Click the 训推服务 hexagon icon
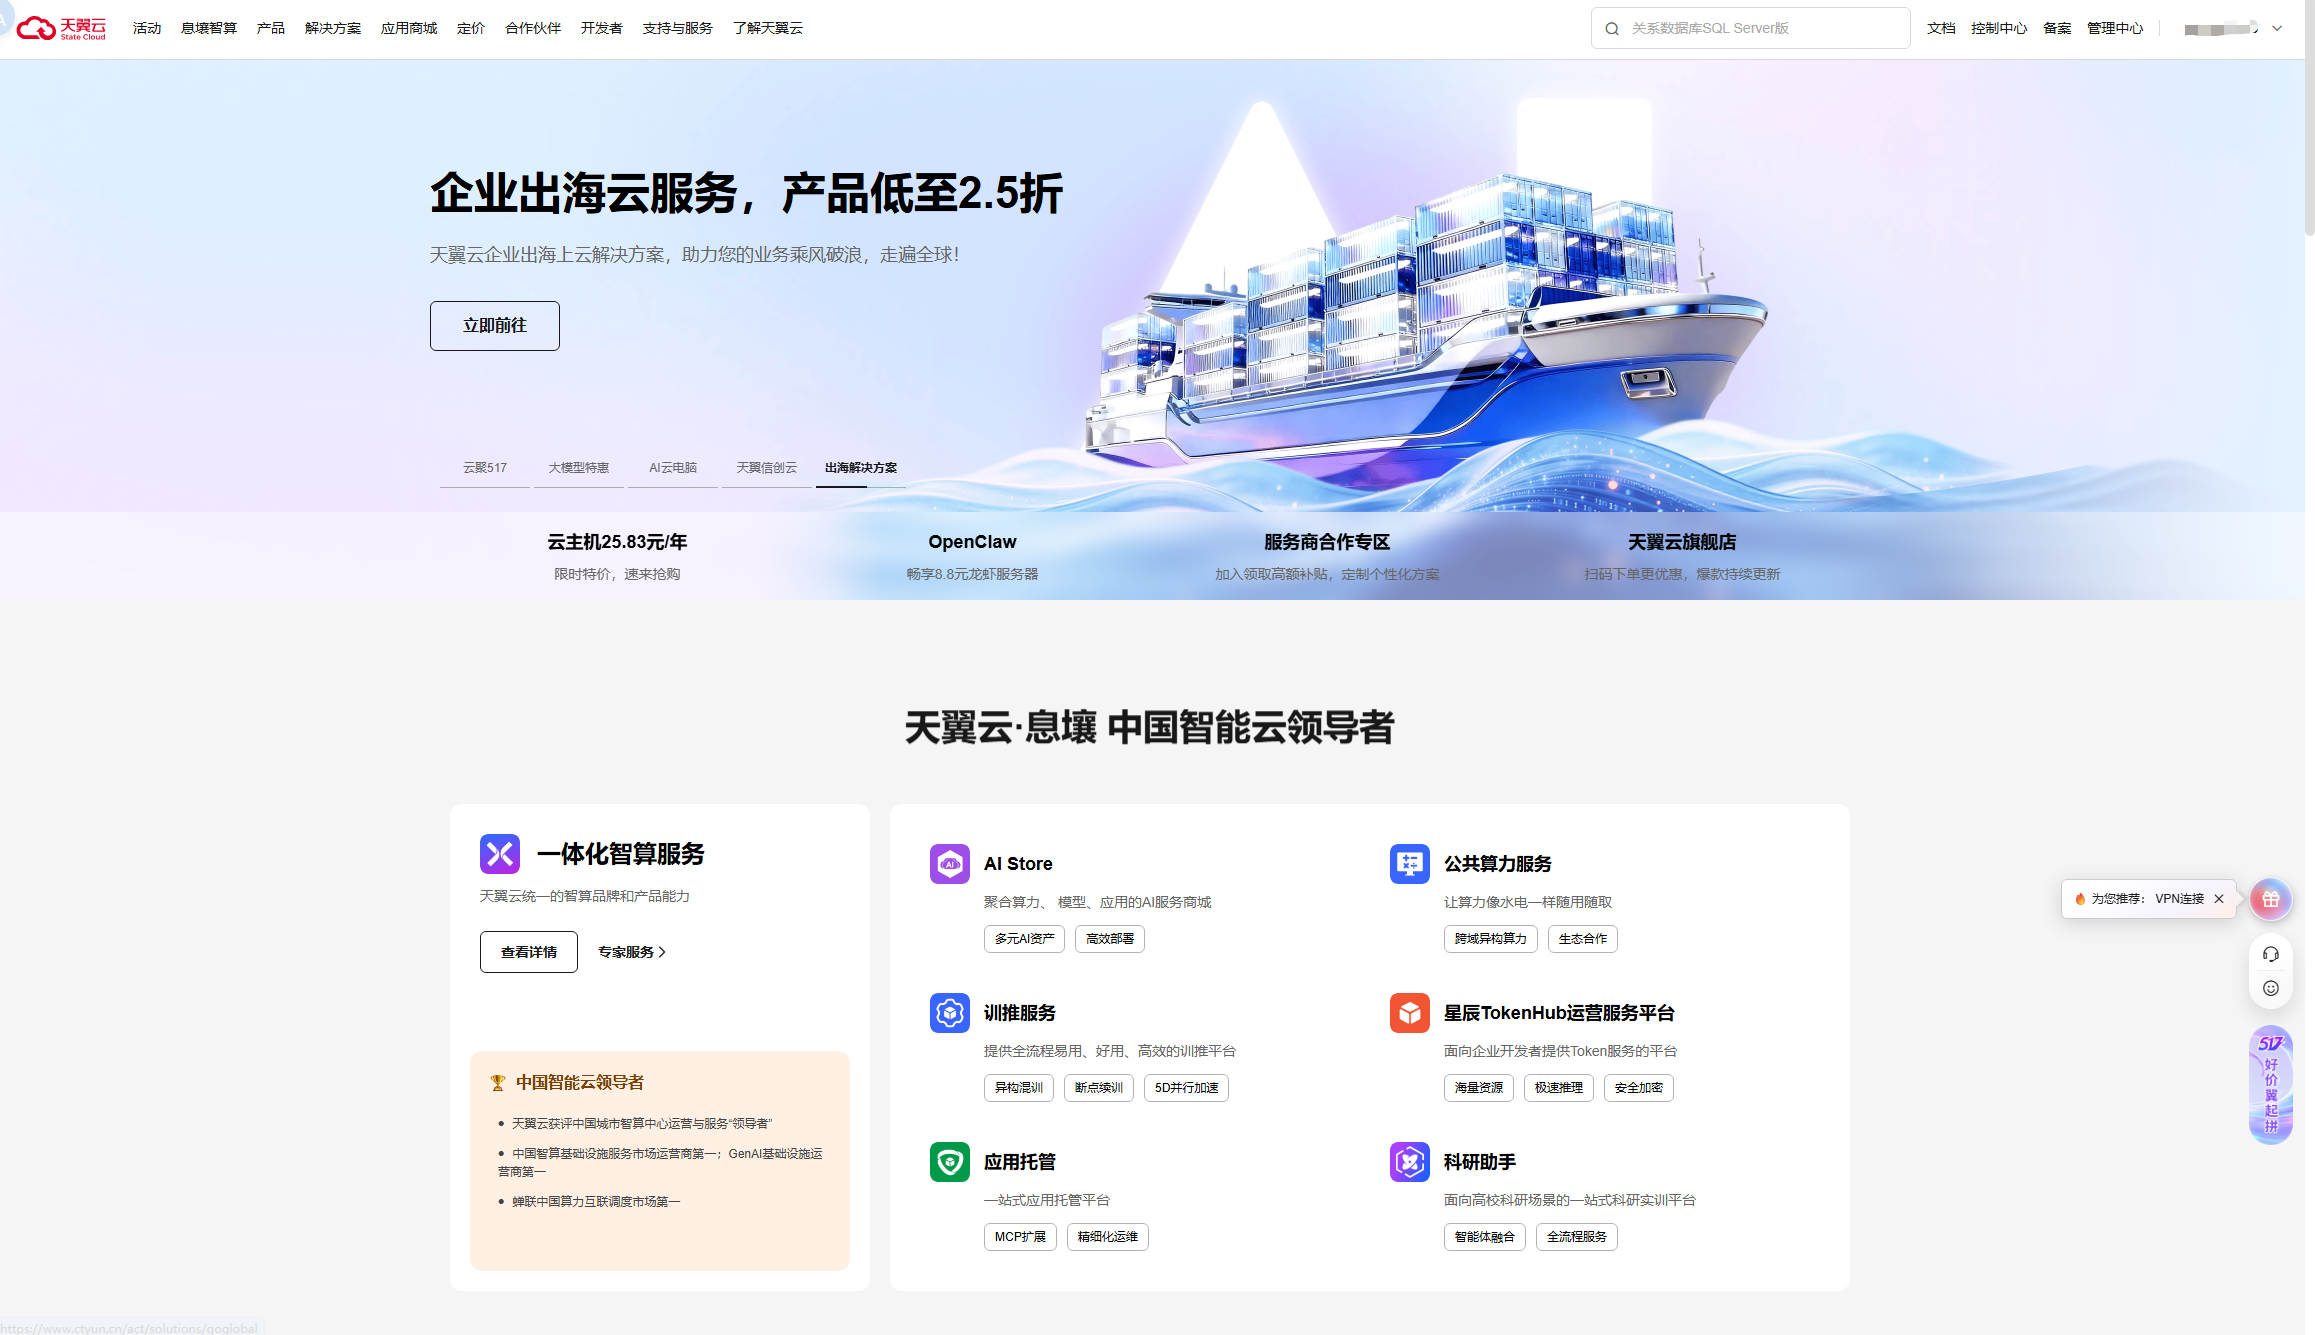Viewport: 2315px width, 1335px height. tap(949, 1012)
